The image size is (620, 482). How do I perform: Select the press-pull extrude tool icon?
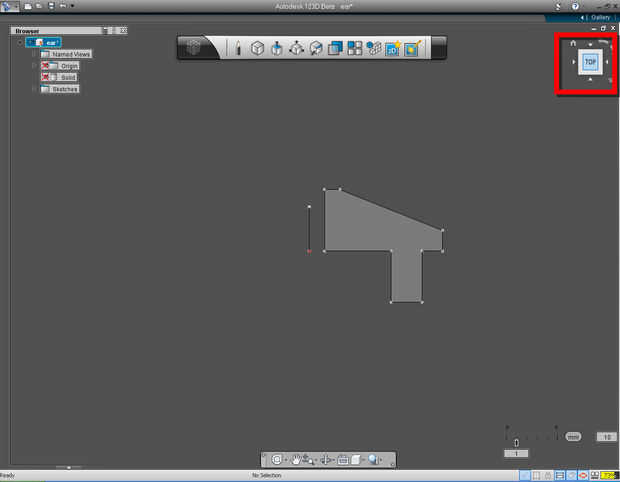pyautogui.click(x=277, y=48)
